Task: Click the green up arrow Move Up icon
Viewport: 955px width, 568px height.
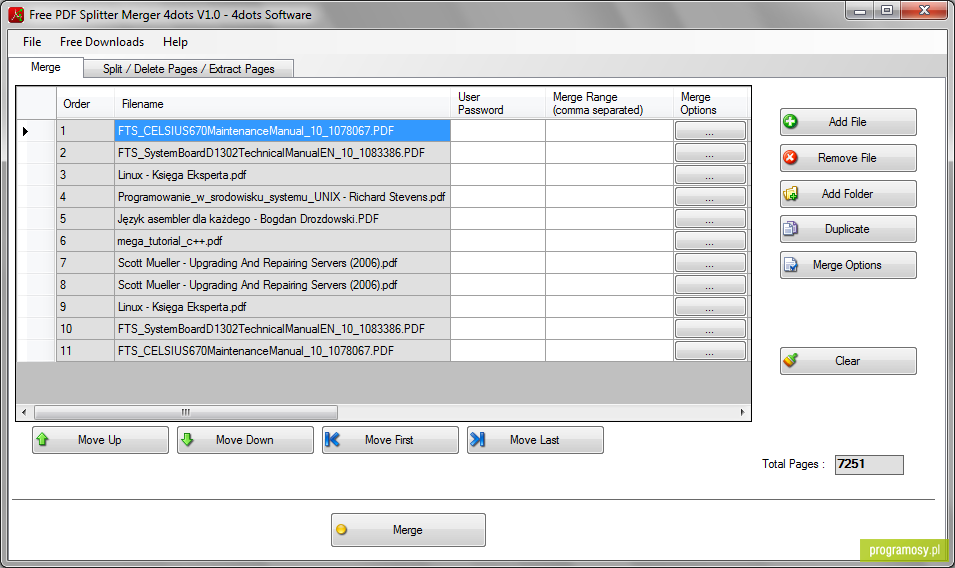Action: 43,440
